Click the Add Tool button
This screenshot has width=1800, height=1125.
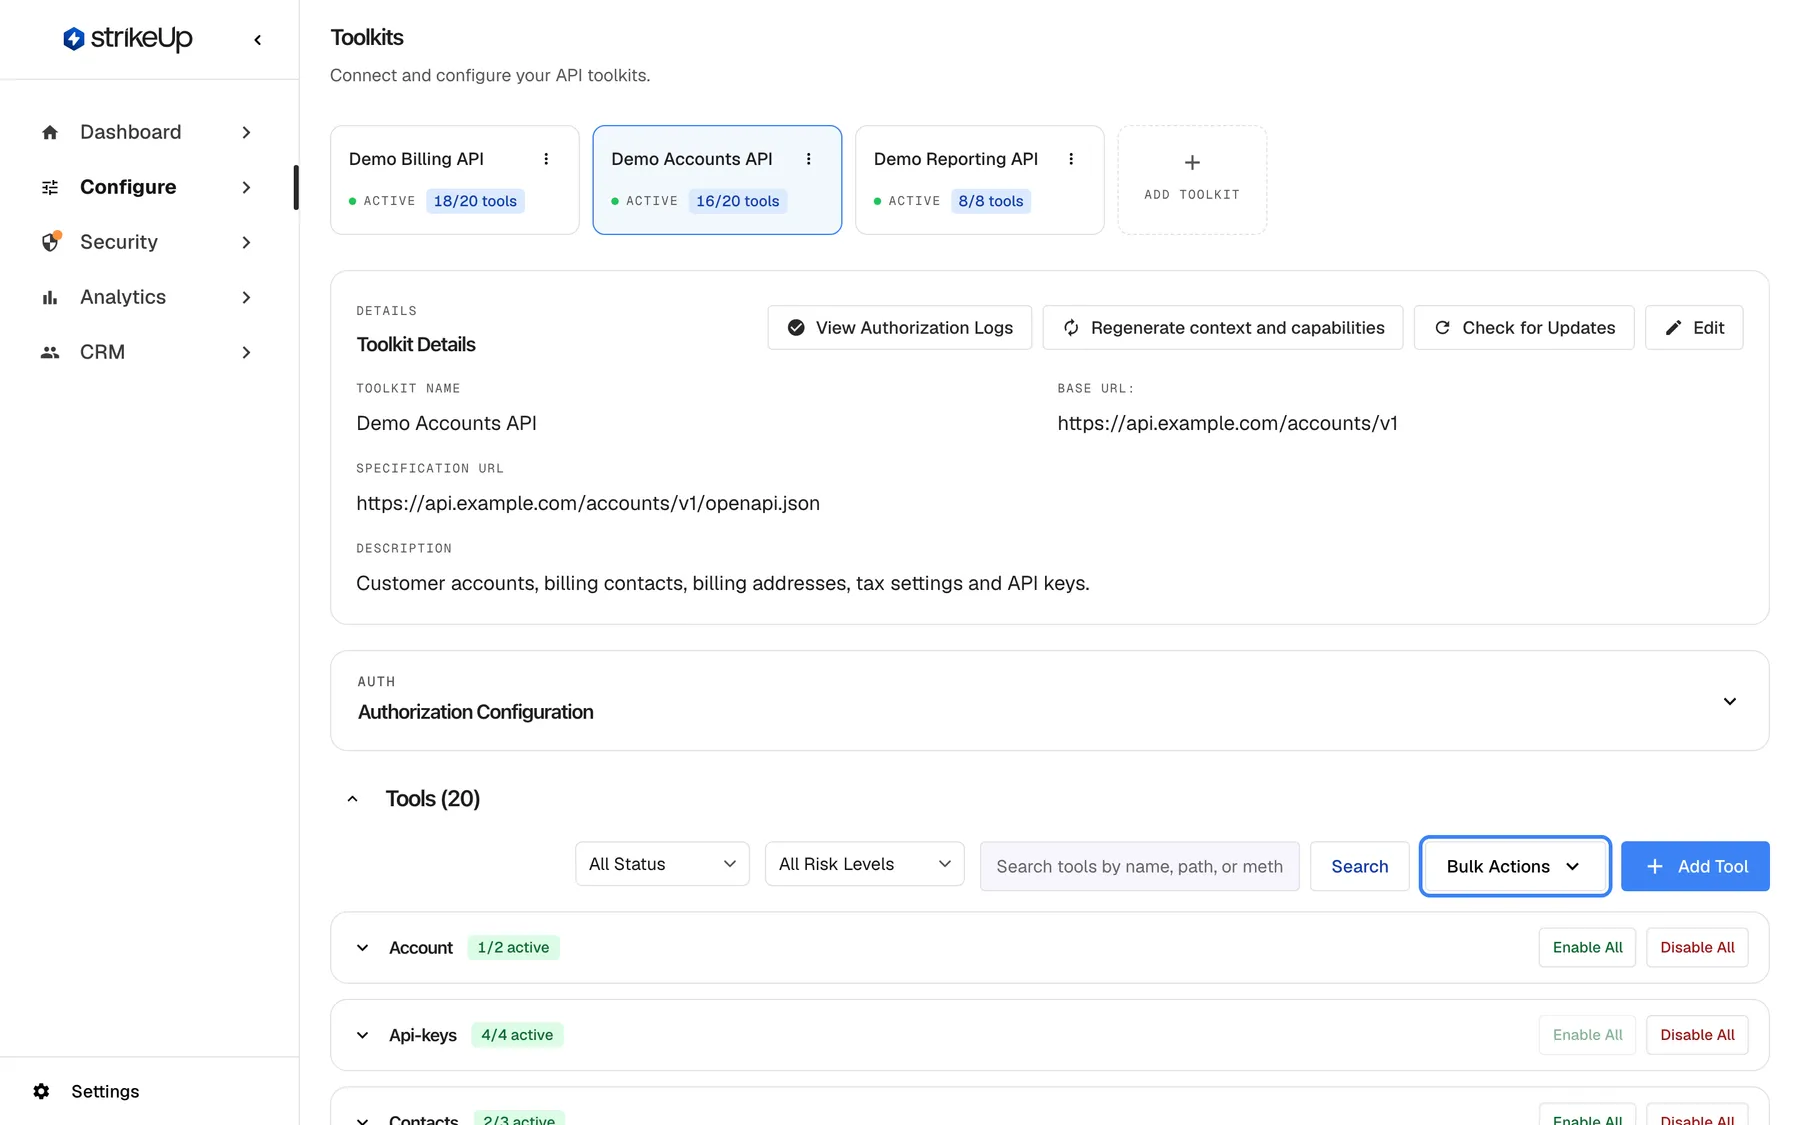point(1695,866)
